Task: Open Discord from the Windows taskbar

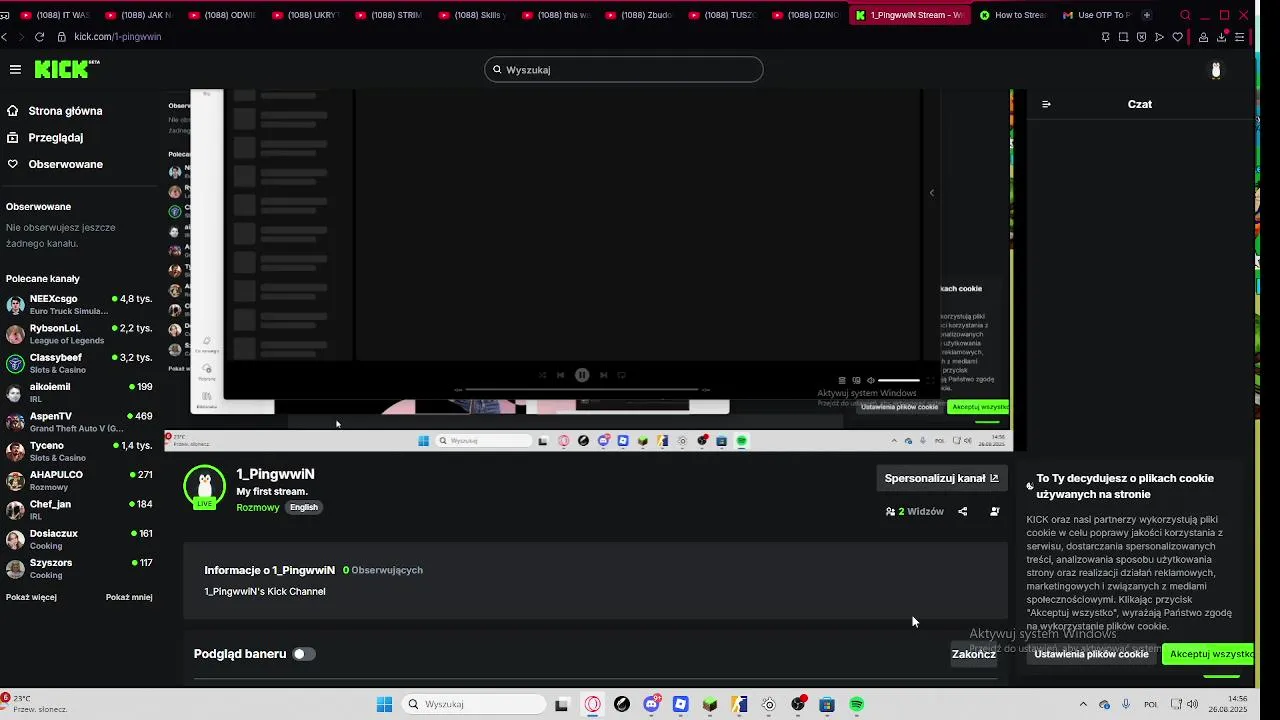Action: click(652, 704)
